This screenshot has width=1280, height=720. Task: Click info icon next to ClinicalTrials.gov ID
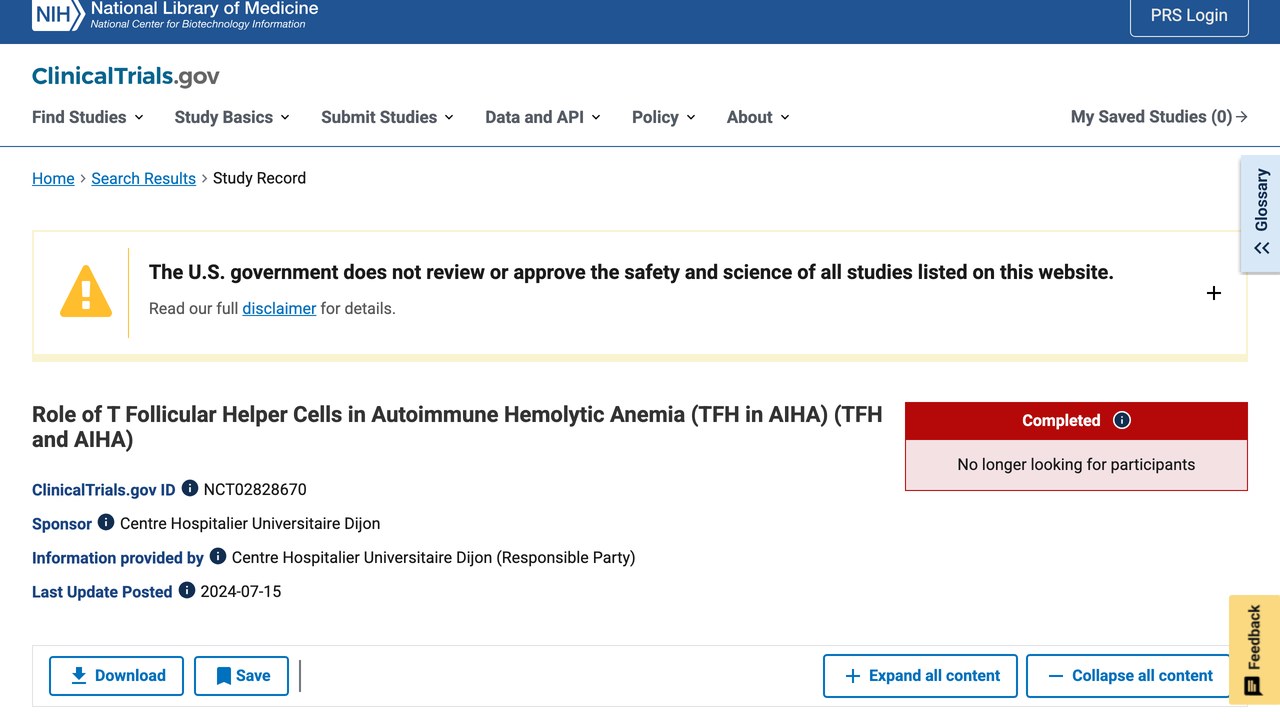tap(190, 488)
